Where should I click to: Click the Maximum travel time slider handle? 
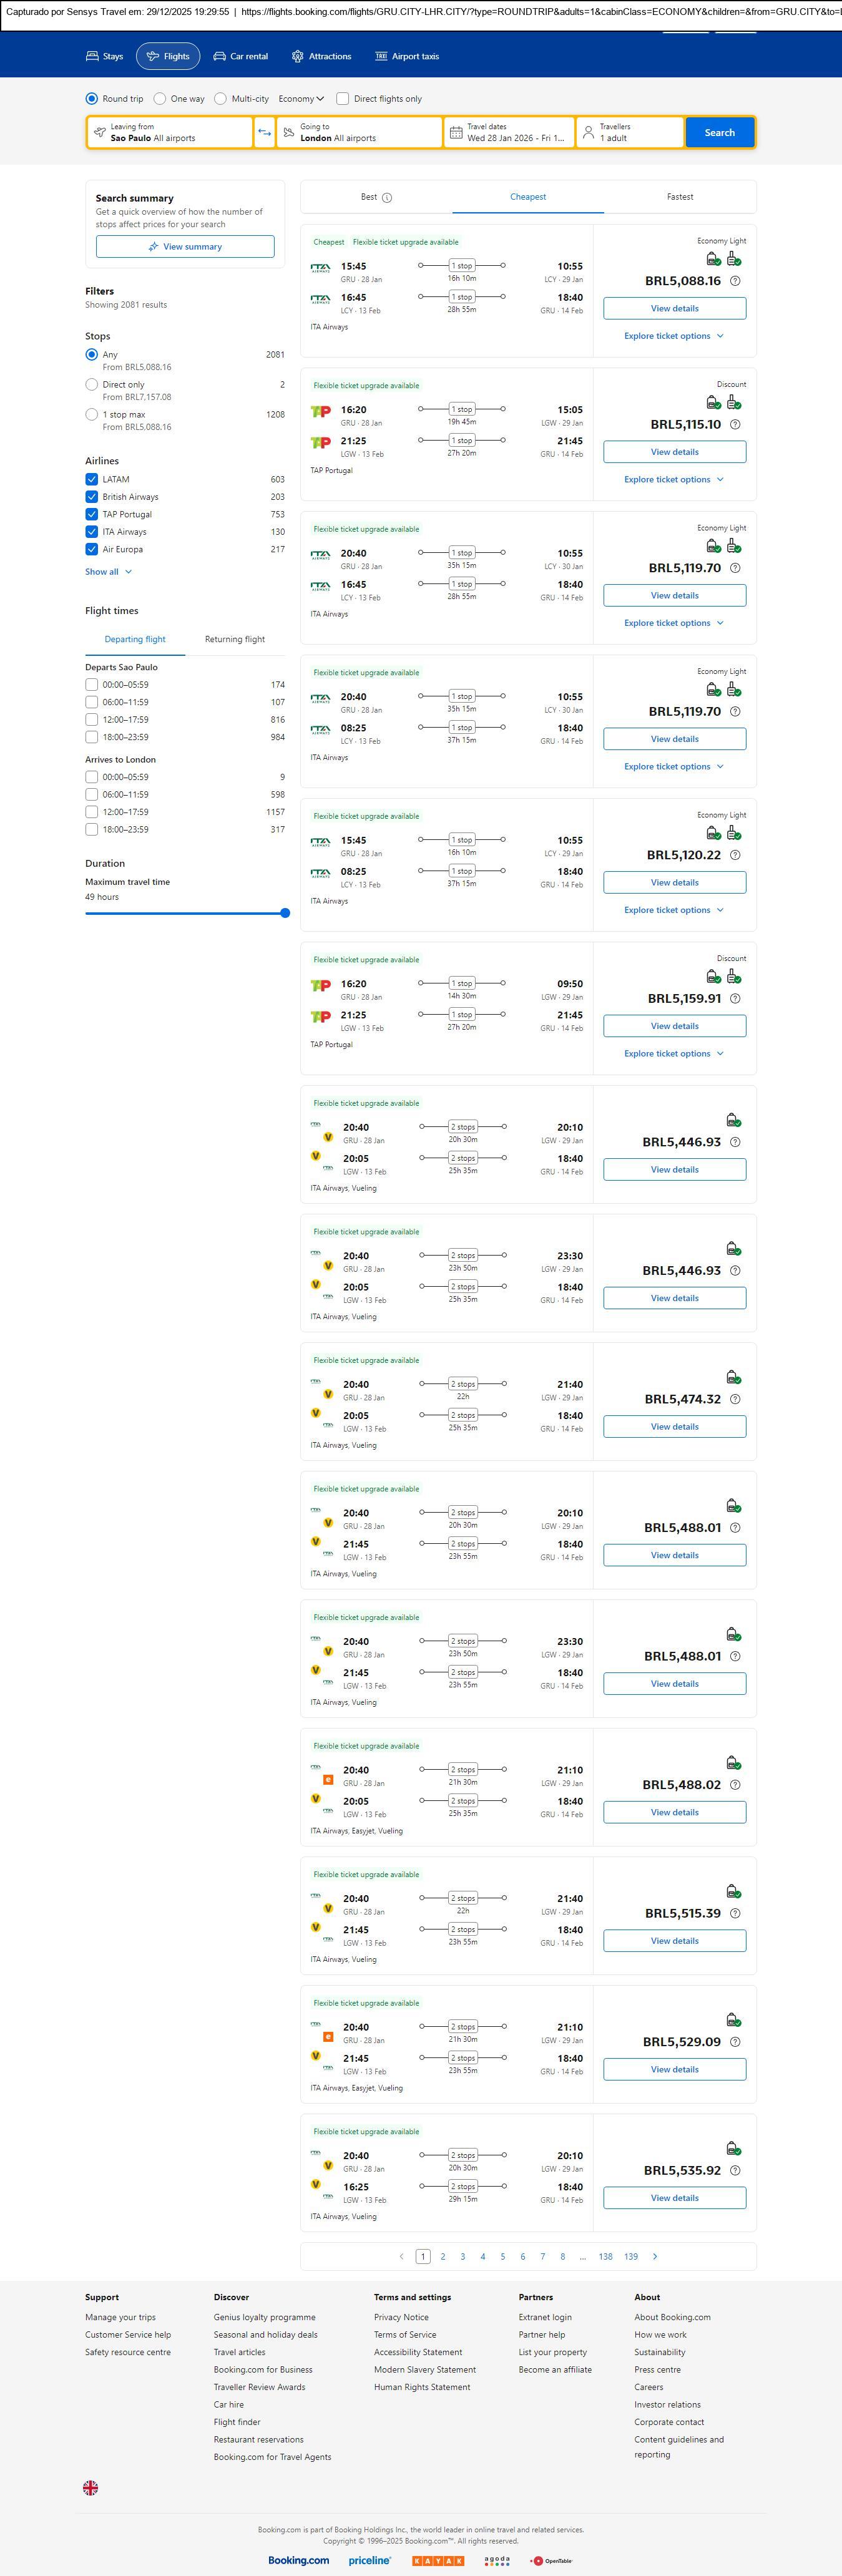[x=285, y=913]
